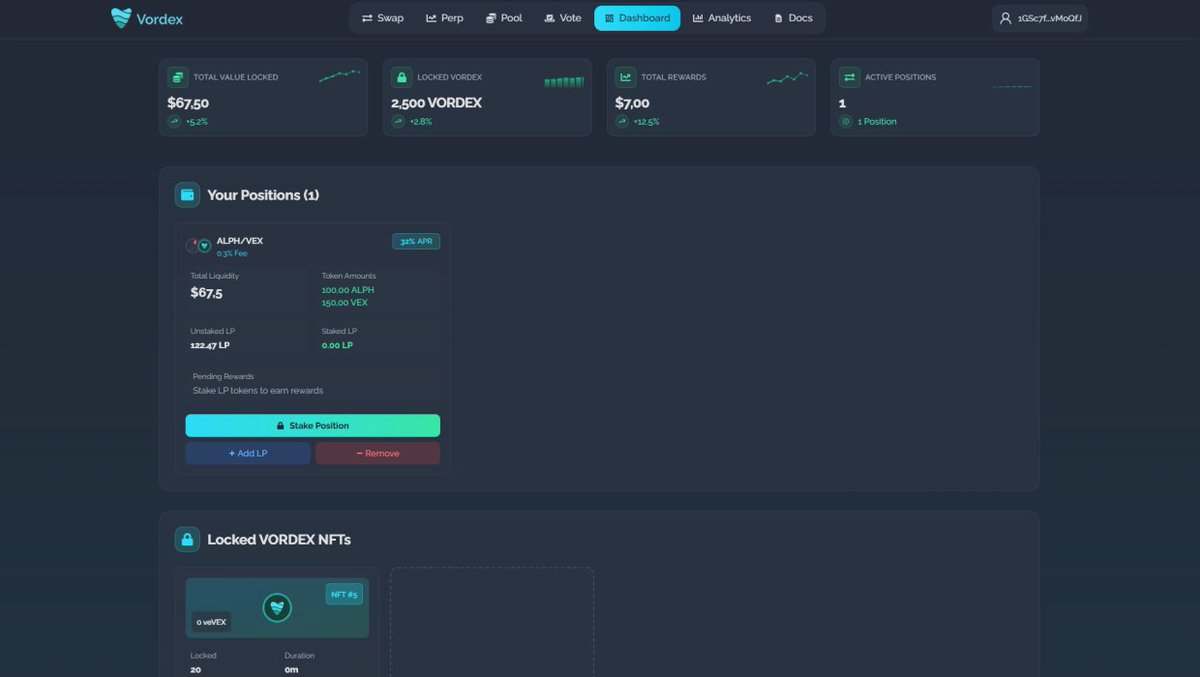Click the ALPH/VEX token pair icon
This screenshot has height=677, width=1200.
click(x=199, y=245)
